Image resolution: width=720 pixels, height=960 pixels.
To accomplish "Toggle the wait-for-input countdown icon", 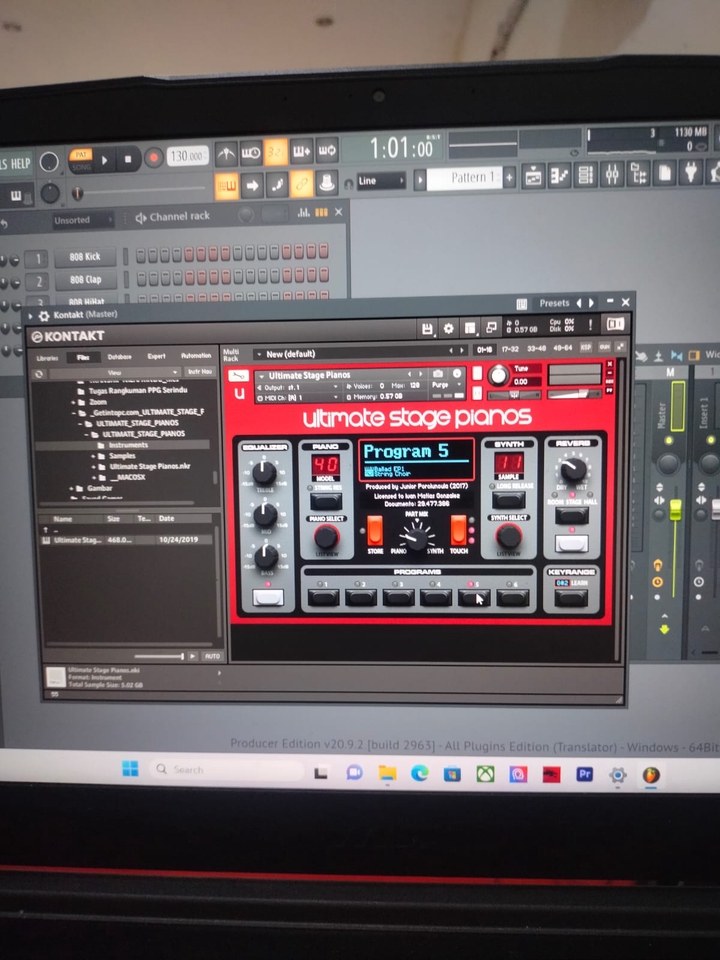I will point(251,153).
